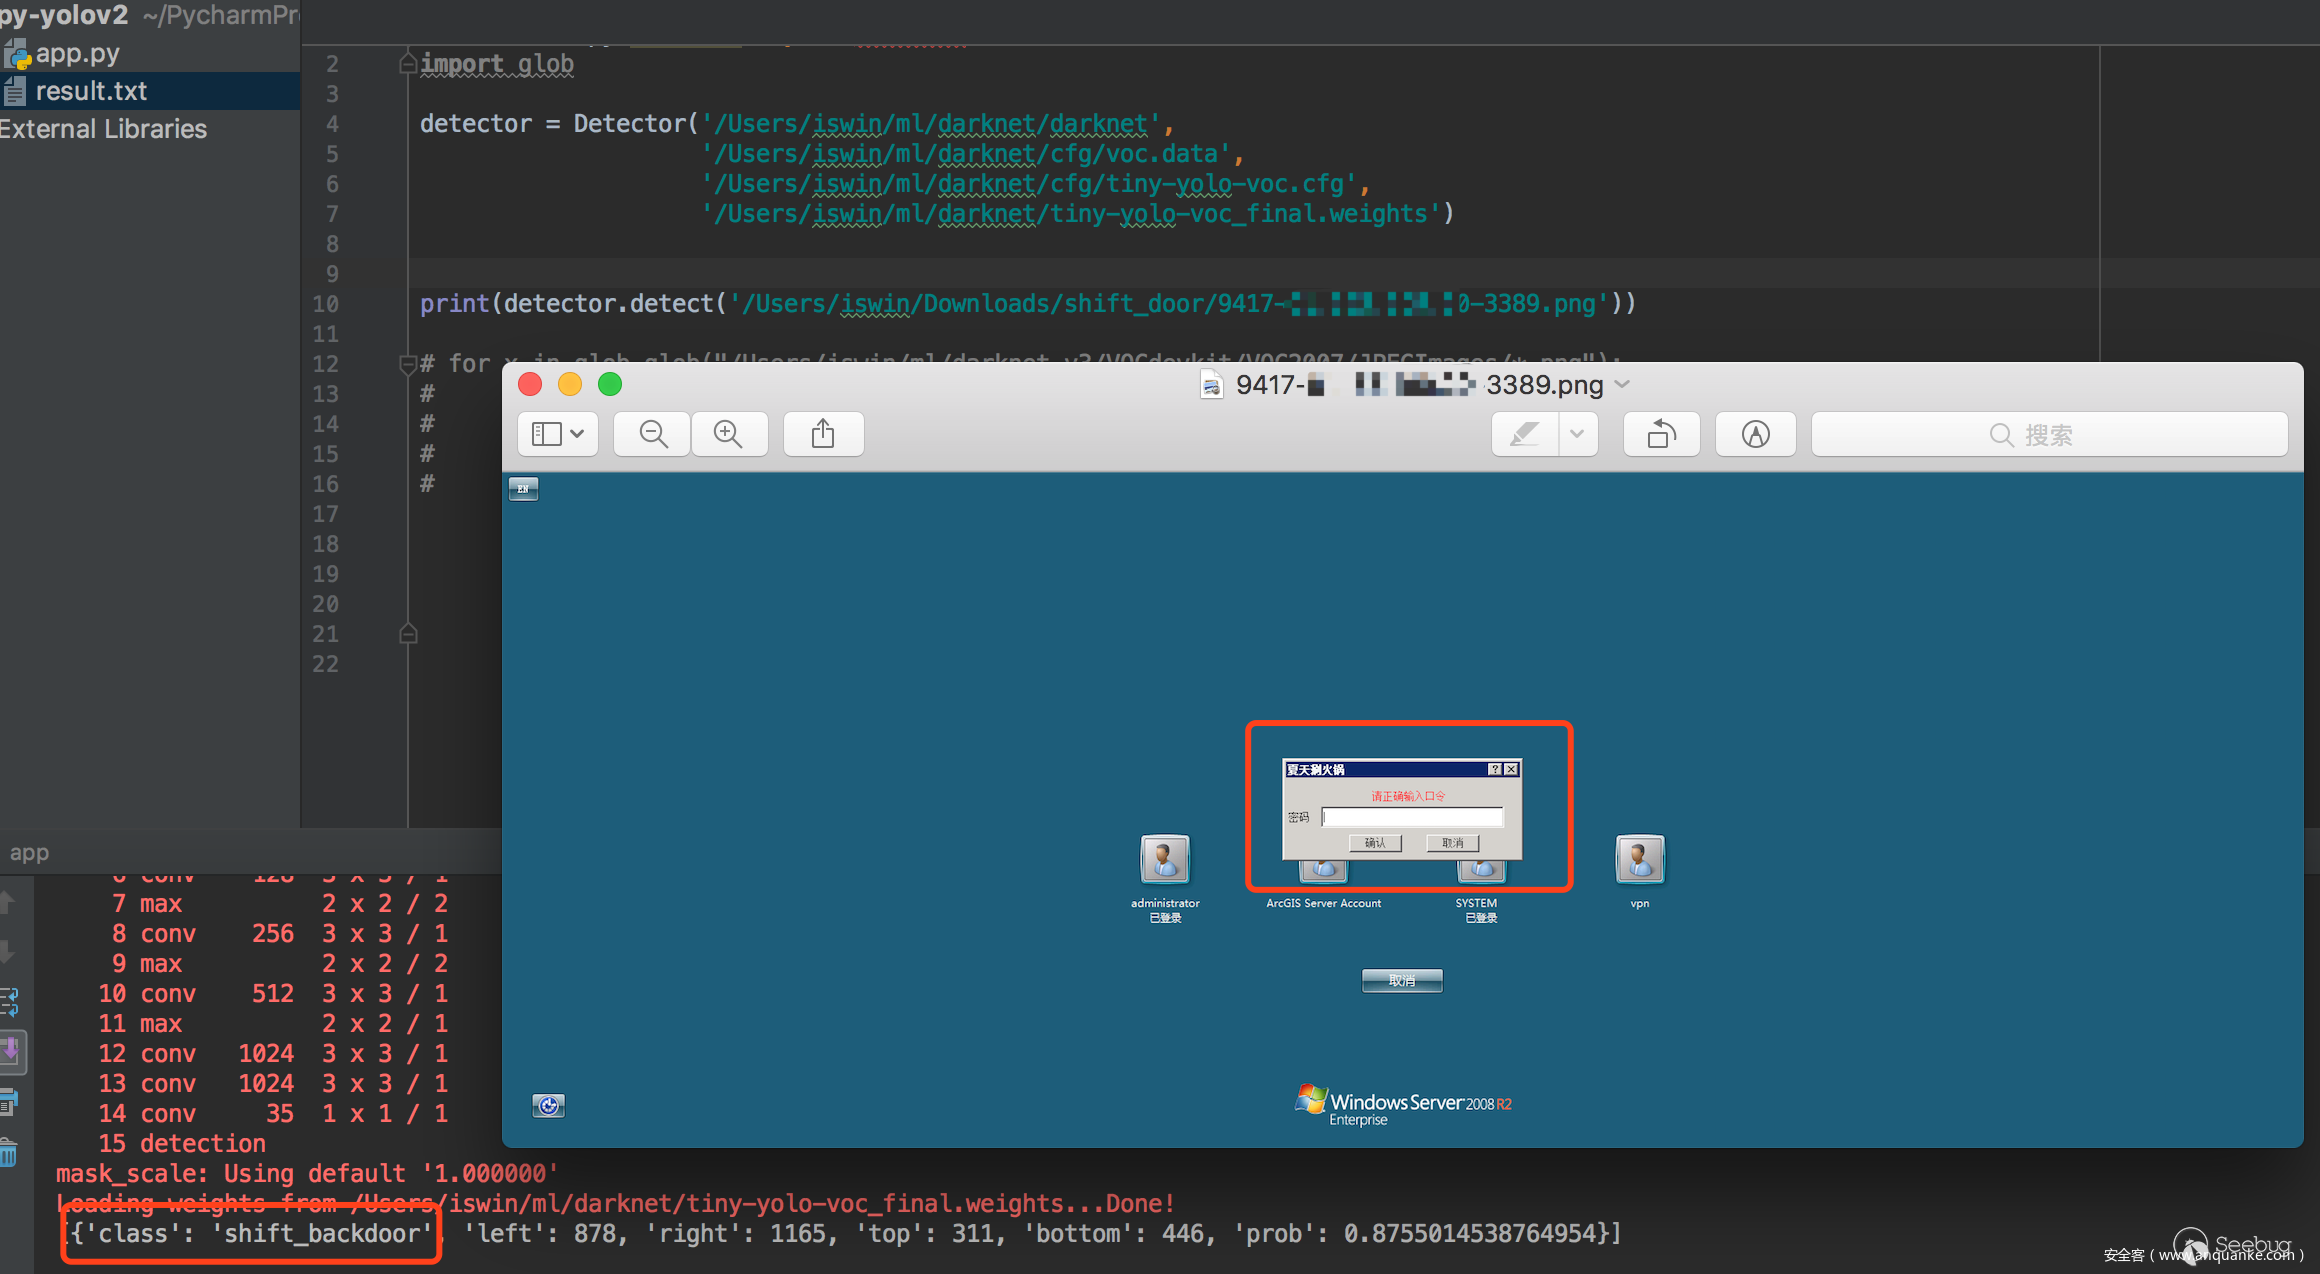Open the sidebar view options dropdown

point(557,434)
